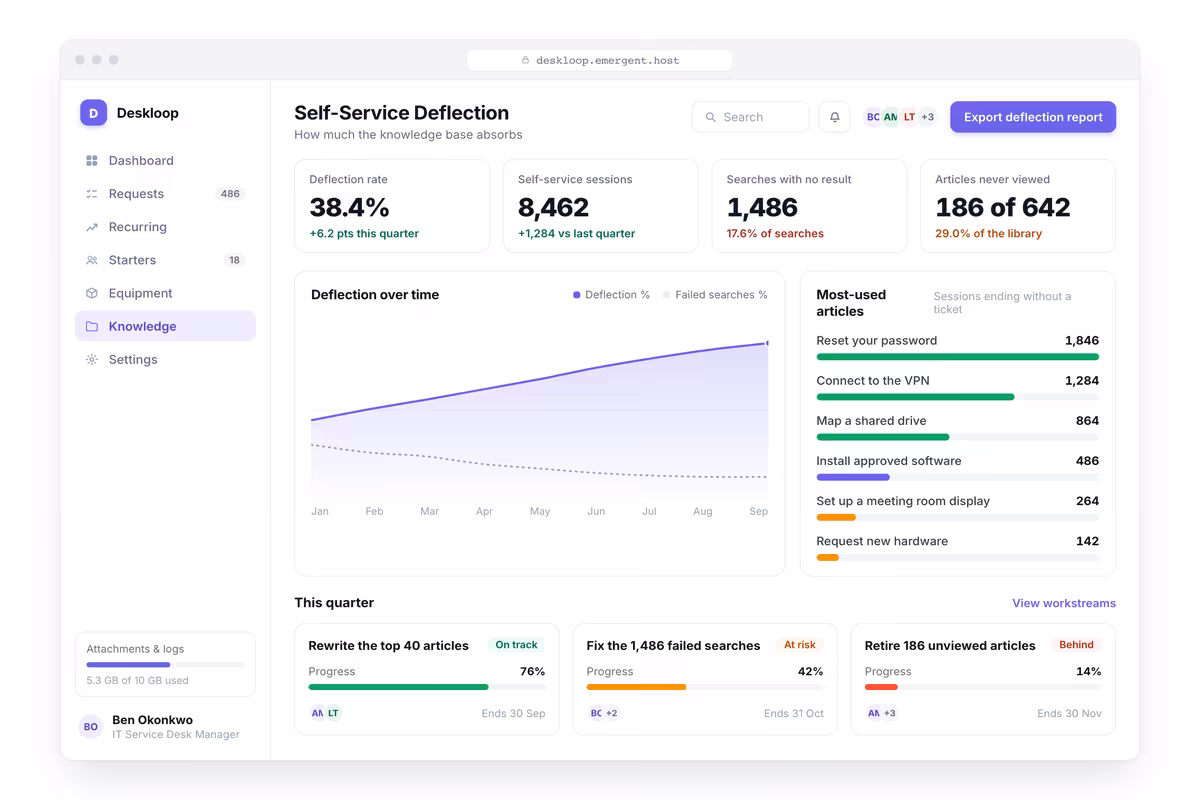Click the Behind status badge
Image resolution: width=1200 pixels, height=800 pixels.
[1076, 645]
